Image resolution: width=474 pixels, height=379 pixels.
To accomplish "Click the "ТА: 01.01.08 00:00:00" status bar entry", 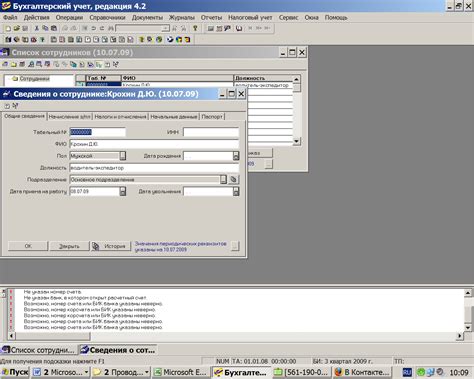I will tap(264, 361).
